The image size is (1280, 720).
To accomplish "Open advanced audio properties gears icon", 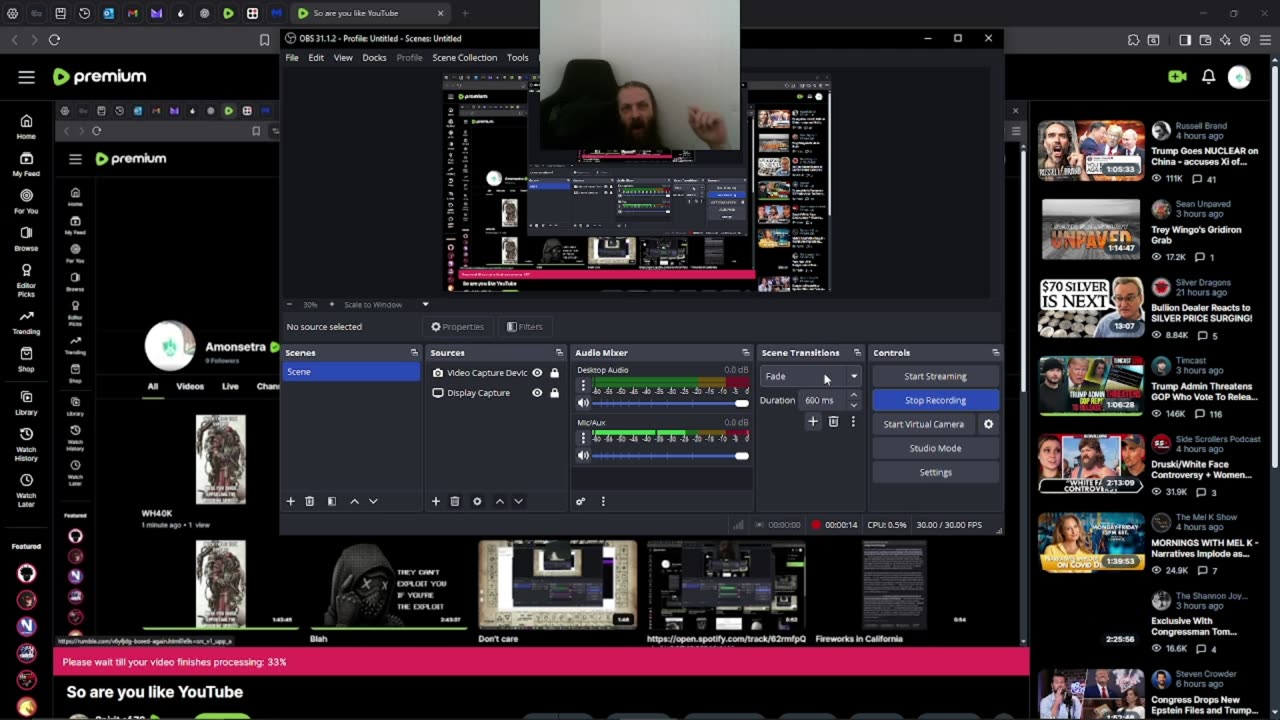I will (580, 501).
